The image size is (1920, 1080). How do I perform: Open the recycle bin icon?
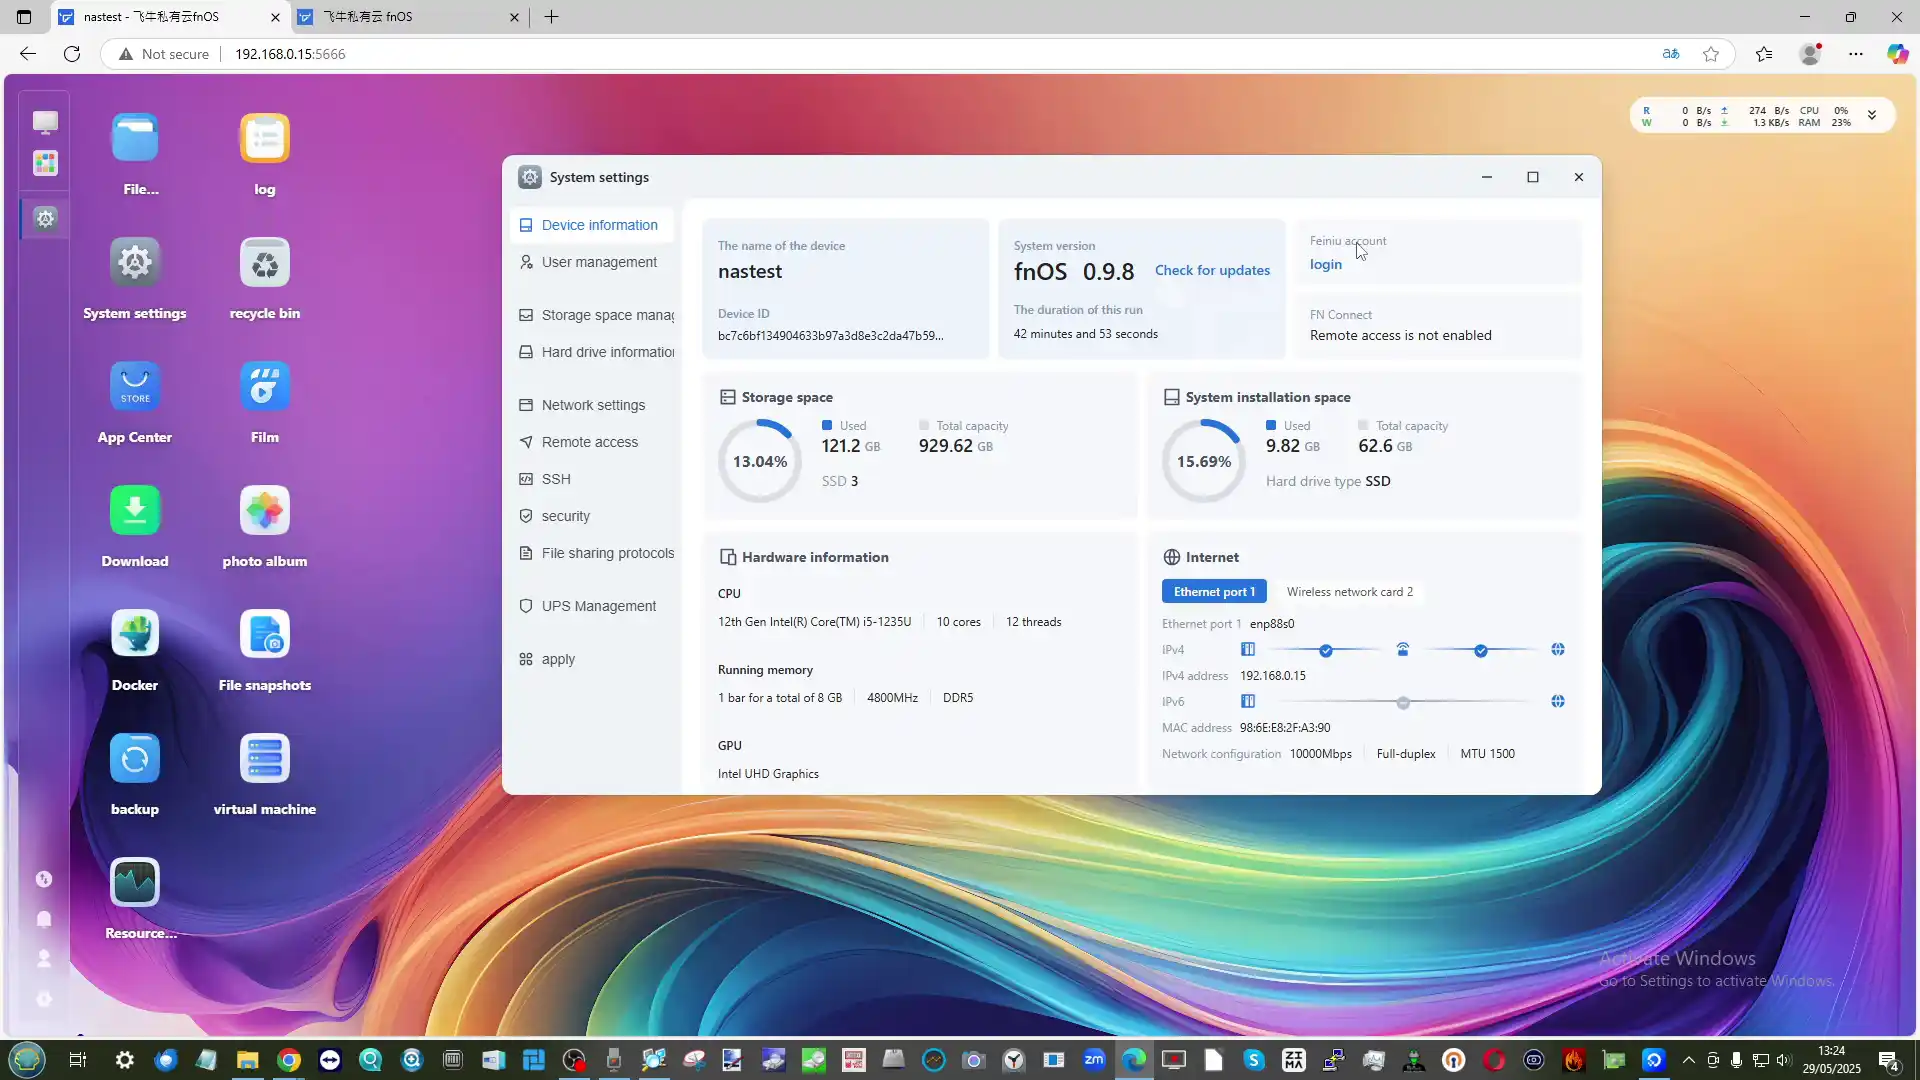point(265,263)
